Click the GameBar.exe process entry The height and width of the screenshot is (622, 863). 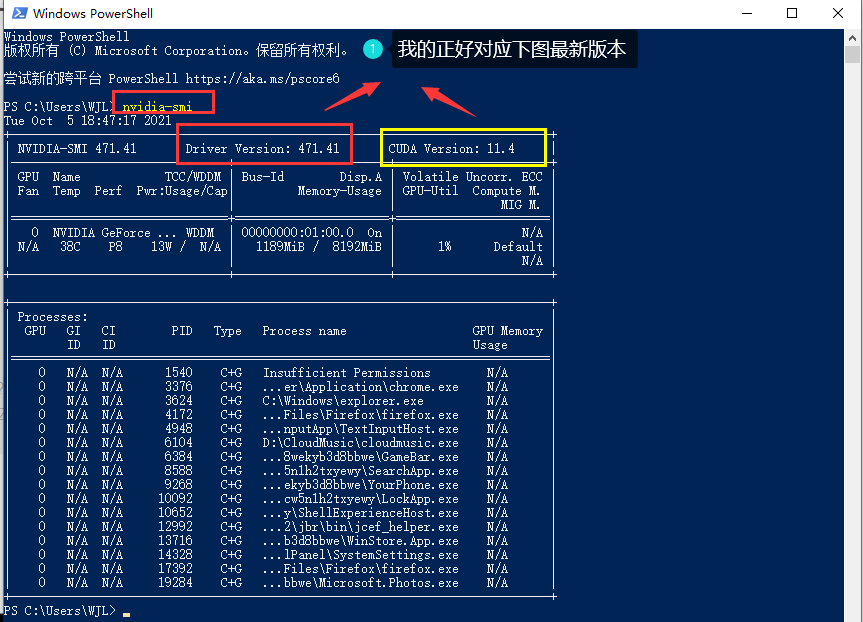click(x=361, y=457)
